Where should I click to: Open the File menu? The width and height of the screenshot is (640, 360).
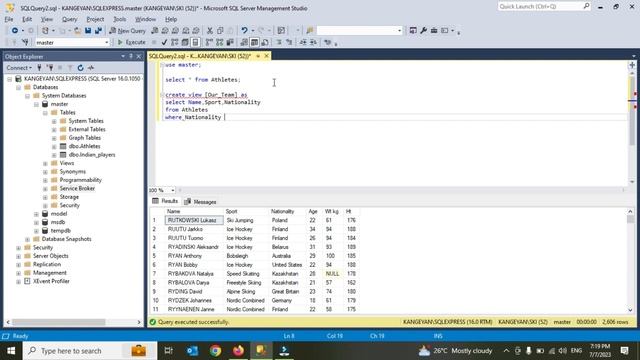tap(9, 19)
